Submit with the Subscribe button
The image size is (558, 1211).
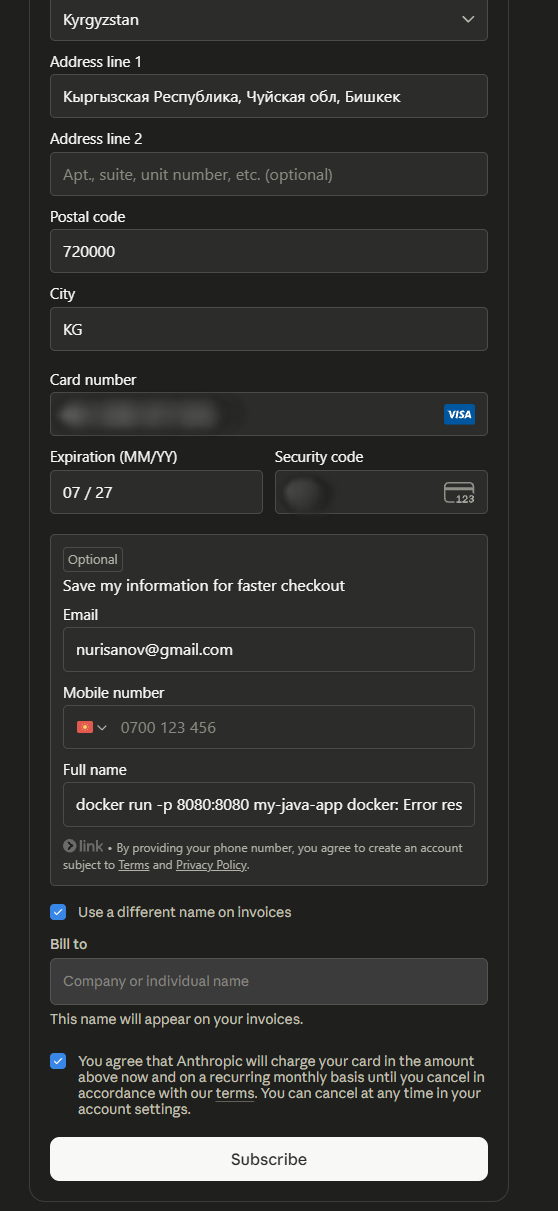coord(269,1159)
